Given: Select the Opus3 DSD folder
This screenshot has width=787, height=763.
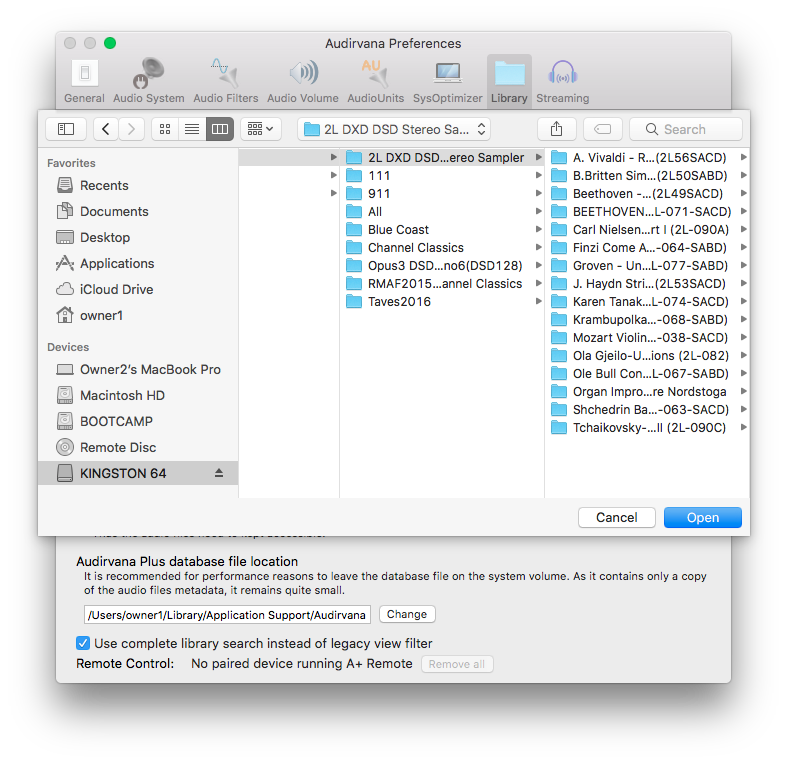Looking at the screenshot, I should pyautogui.click(x=442, y=266).
